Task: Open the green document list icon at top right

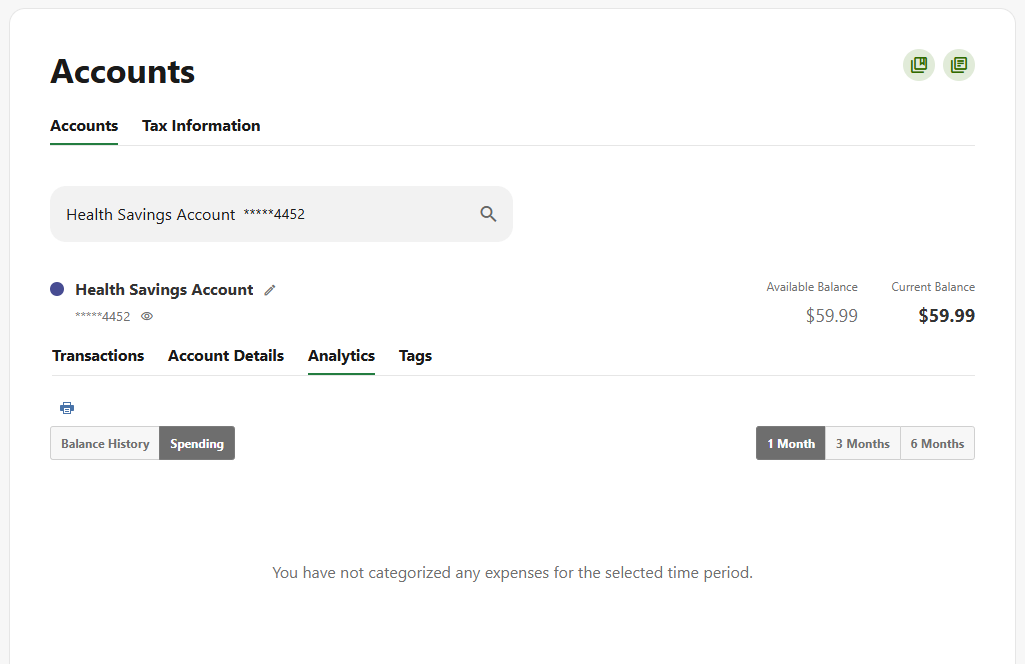Action: click(x=958, y=65)
